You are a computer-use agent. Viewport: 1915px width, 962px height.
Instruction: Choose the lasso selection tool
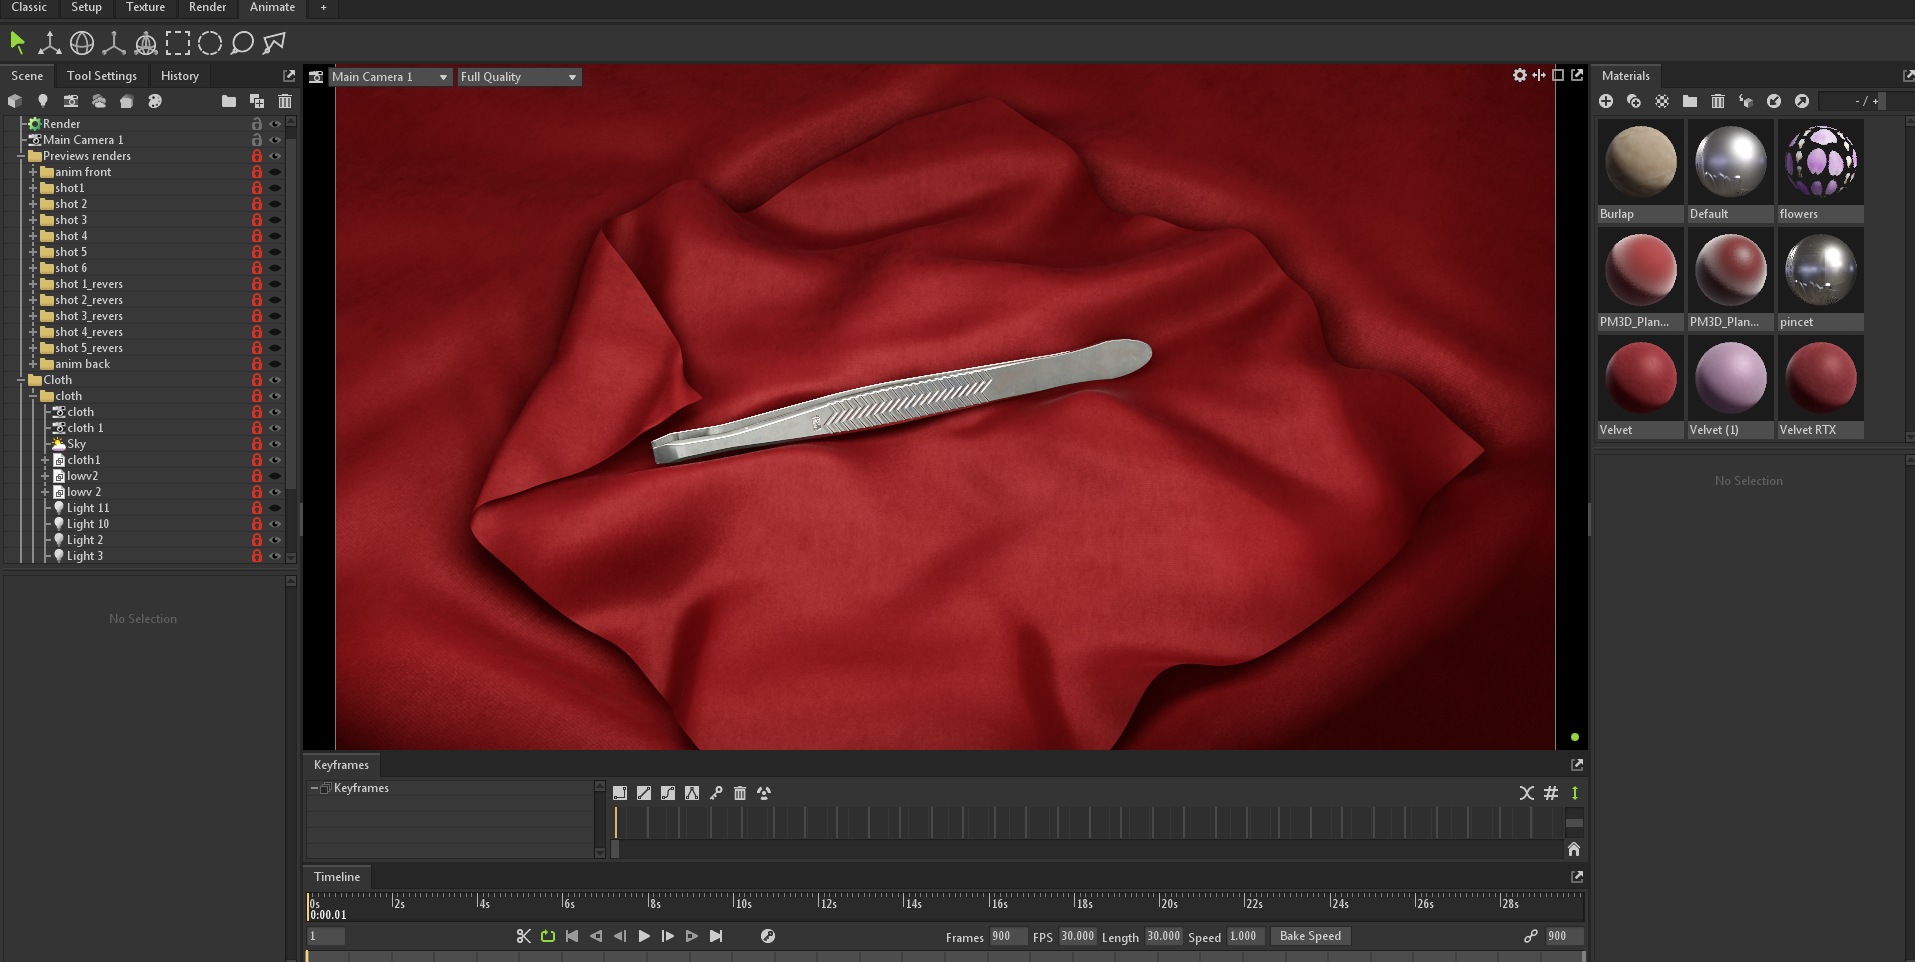(242, 42)
